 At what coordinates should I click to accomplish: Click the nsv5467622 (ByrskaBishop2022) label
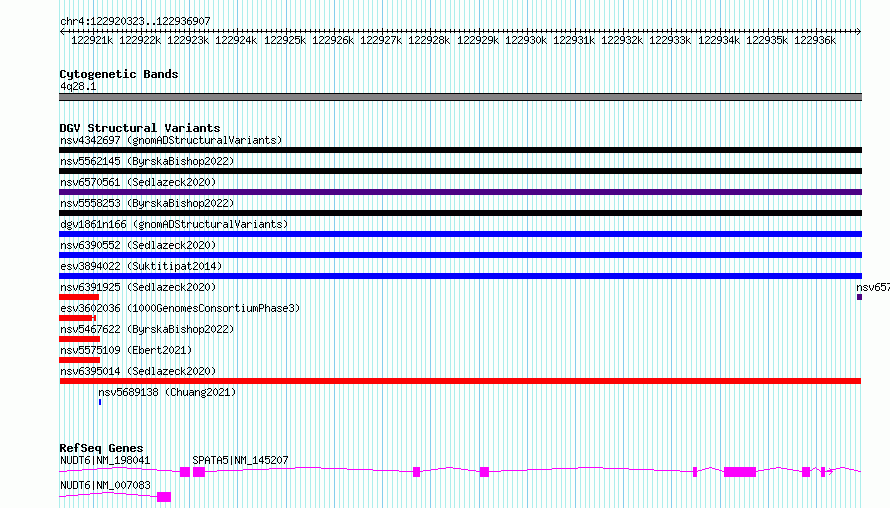point(147,329)
